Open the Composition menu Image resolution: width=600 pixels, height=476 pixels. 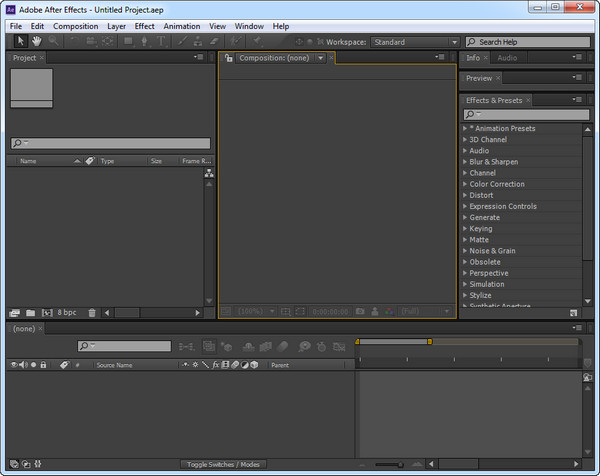[x=75, y=26]
